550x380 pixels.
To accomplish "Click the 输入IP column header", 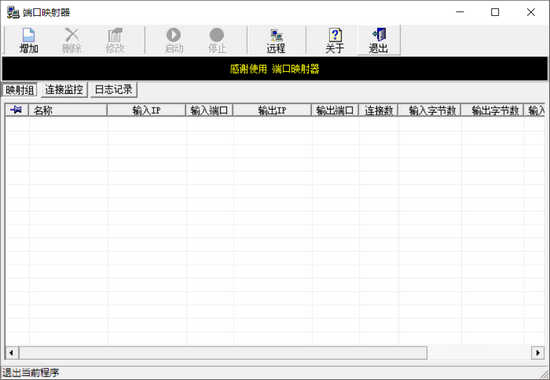I will tap(146, 110).
